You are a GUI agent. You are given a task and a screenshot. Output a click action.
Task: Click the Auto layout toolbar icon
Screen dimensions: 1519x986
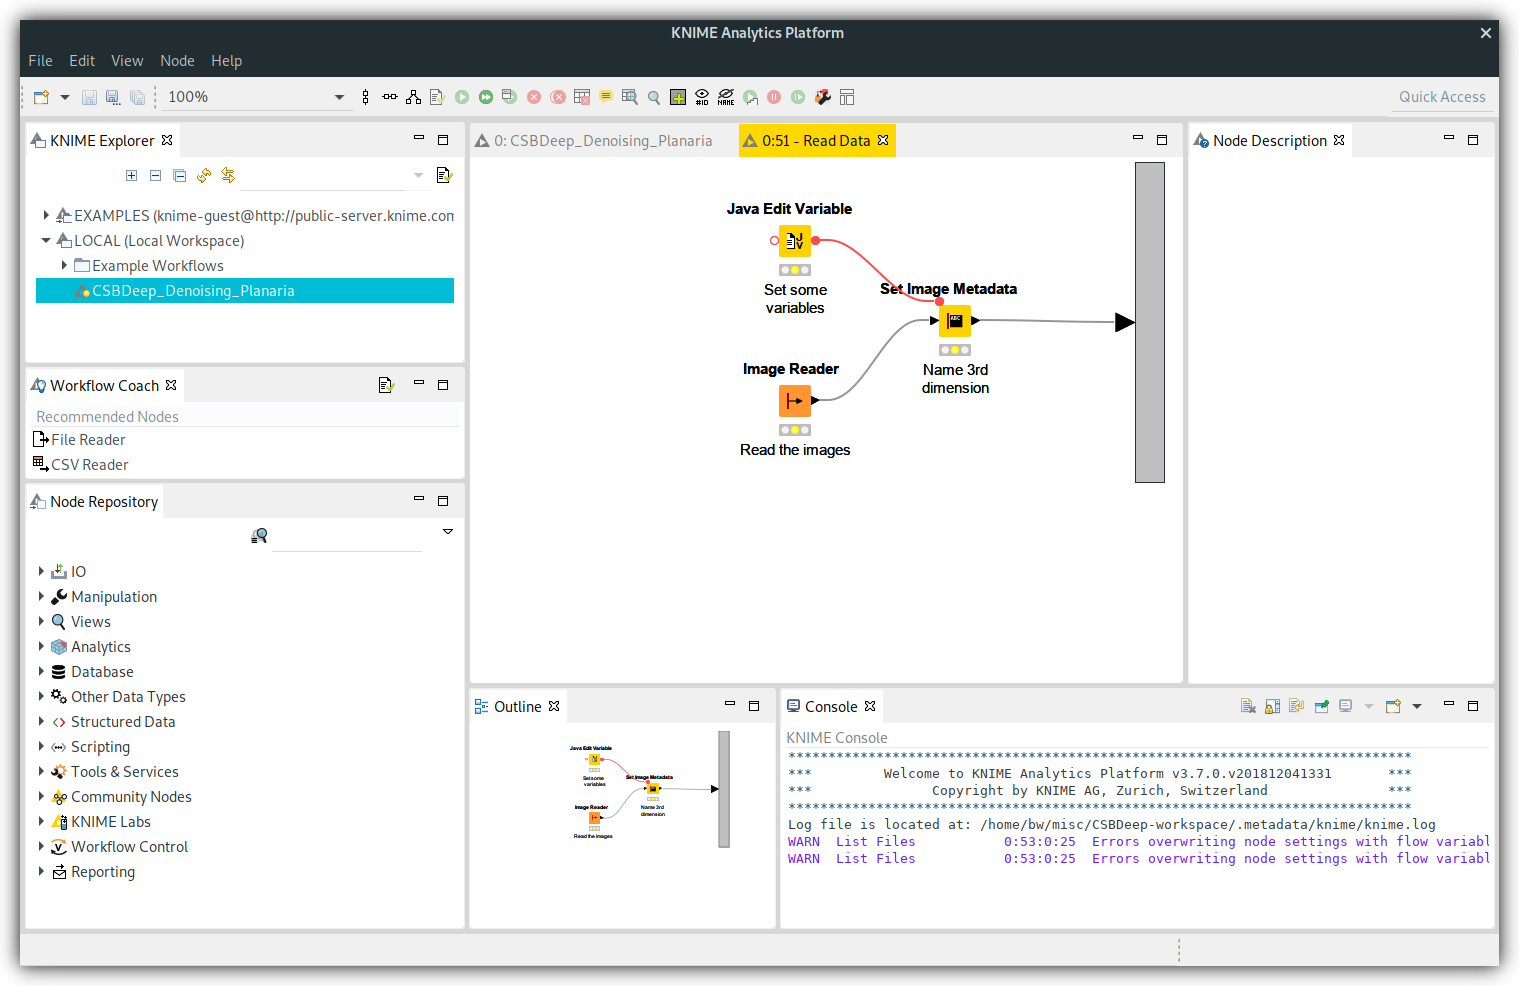tap(413, 97)
